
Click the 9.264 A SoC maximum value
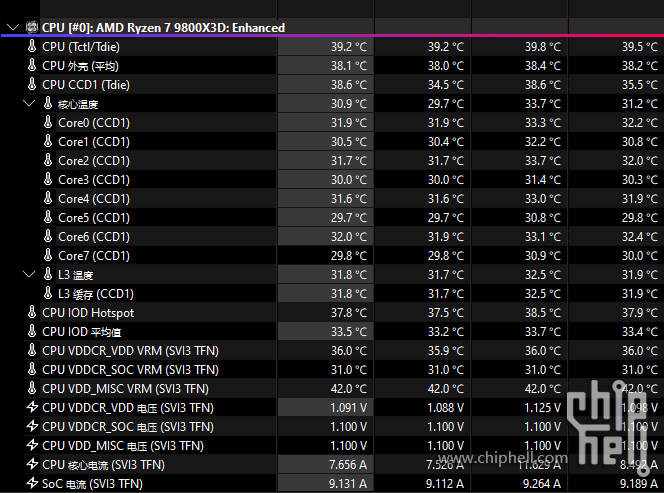point(542,484)
